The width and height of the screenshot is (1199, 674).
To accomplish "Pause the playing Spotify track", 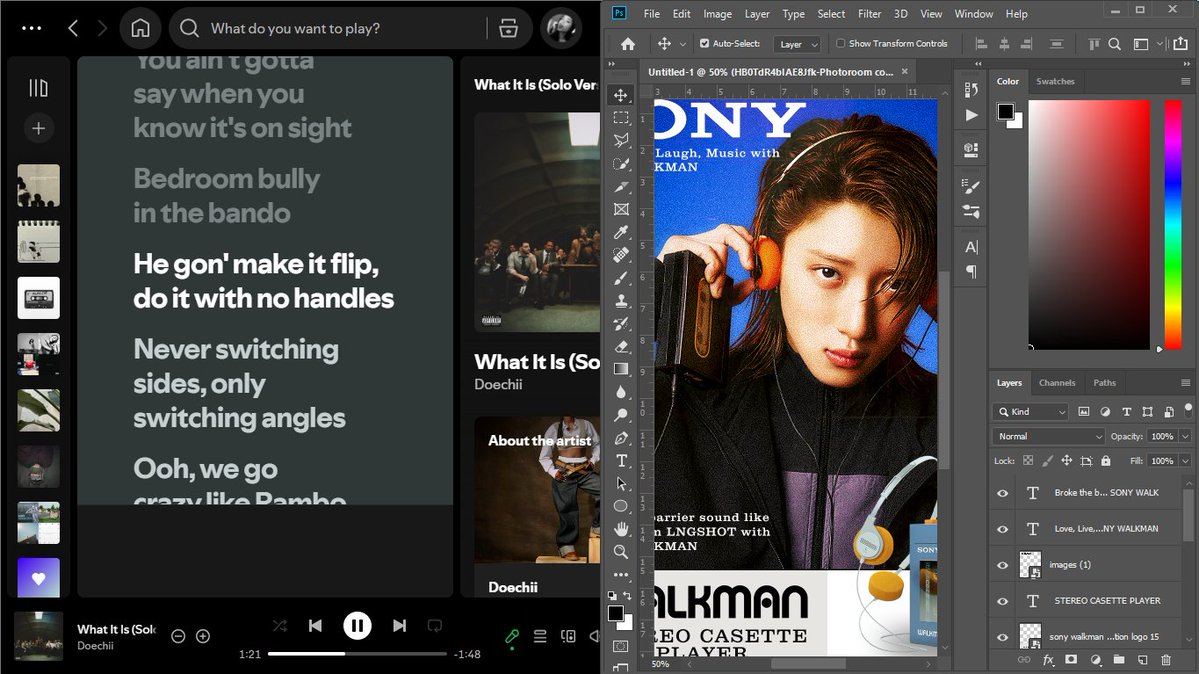I will coord(356,626).
